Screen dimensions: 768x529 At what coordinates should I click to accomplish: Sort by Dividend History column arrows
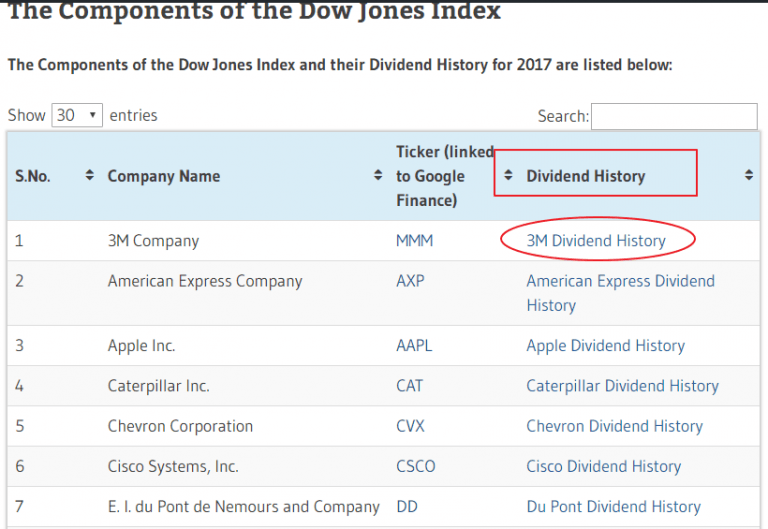[748, 175]
